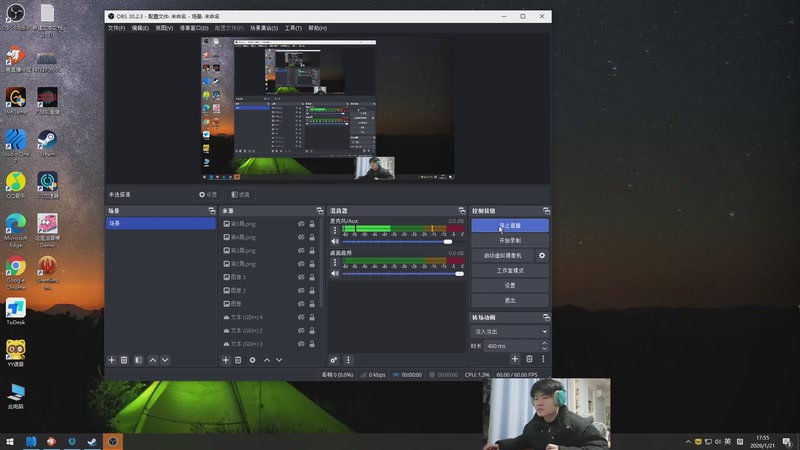800x450 pixels.
Task: Open 麦克风/Aux three-dot options menu
Action: point(335,231)
